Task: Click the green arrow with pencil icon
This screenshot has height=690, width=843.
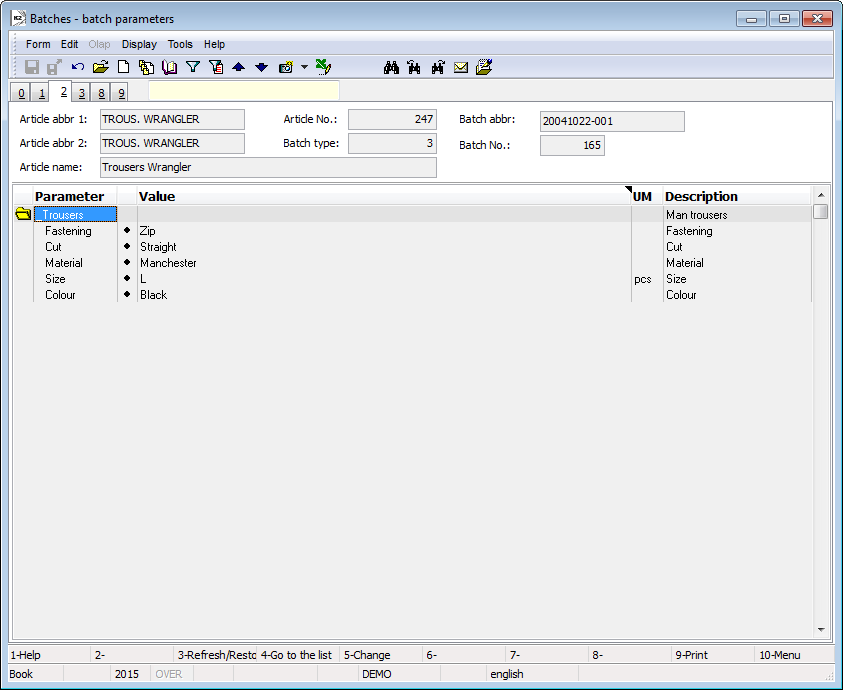Action: 323,67
